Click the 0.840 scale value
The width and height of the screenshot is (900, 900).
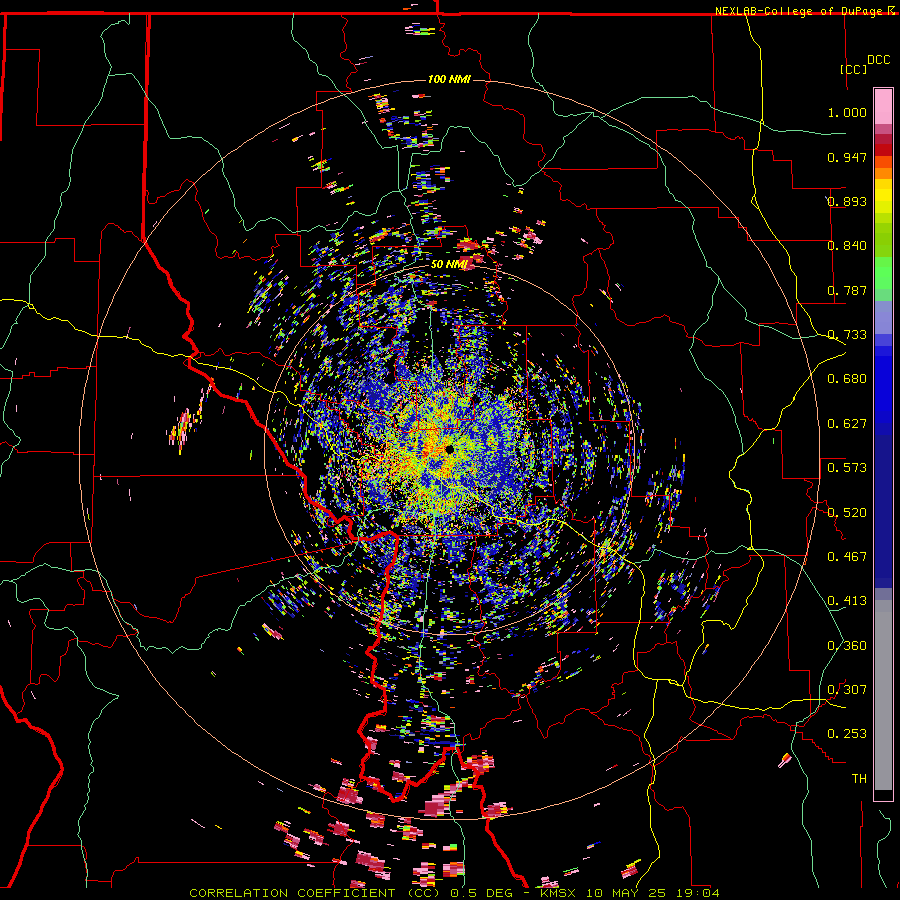coord(847,246)
